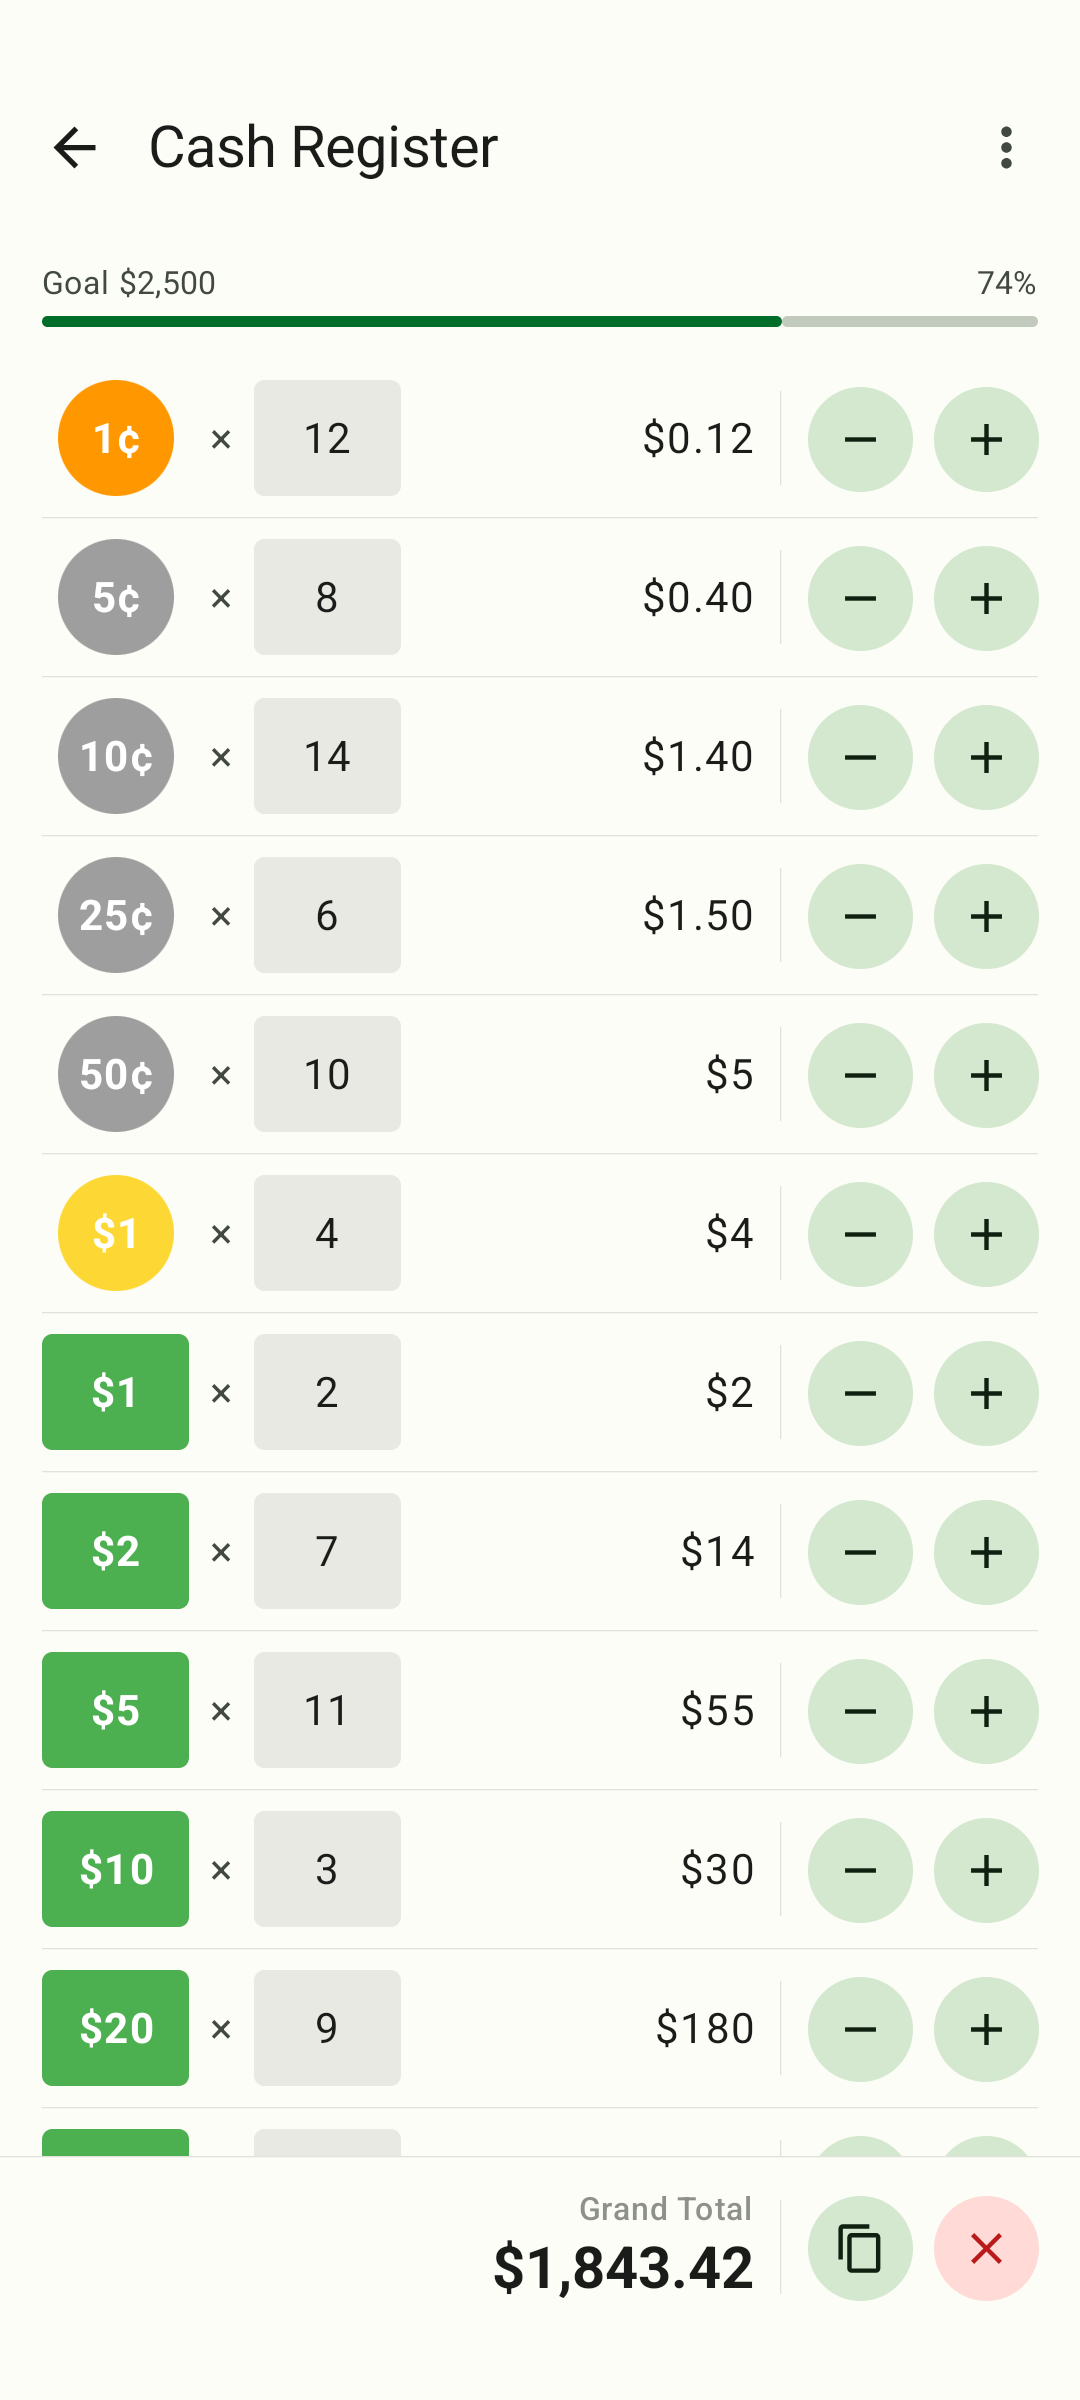Copy the grand total to clipboard
Viewport: 1080px width, 2400px height.
coord(860,2249)
